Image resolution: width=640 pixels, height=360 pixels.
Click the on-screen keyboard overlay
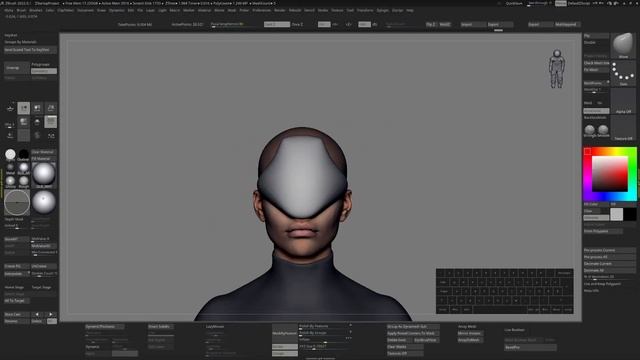tap(504, 291)
